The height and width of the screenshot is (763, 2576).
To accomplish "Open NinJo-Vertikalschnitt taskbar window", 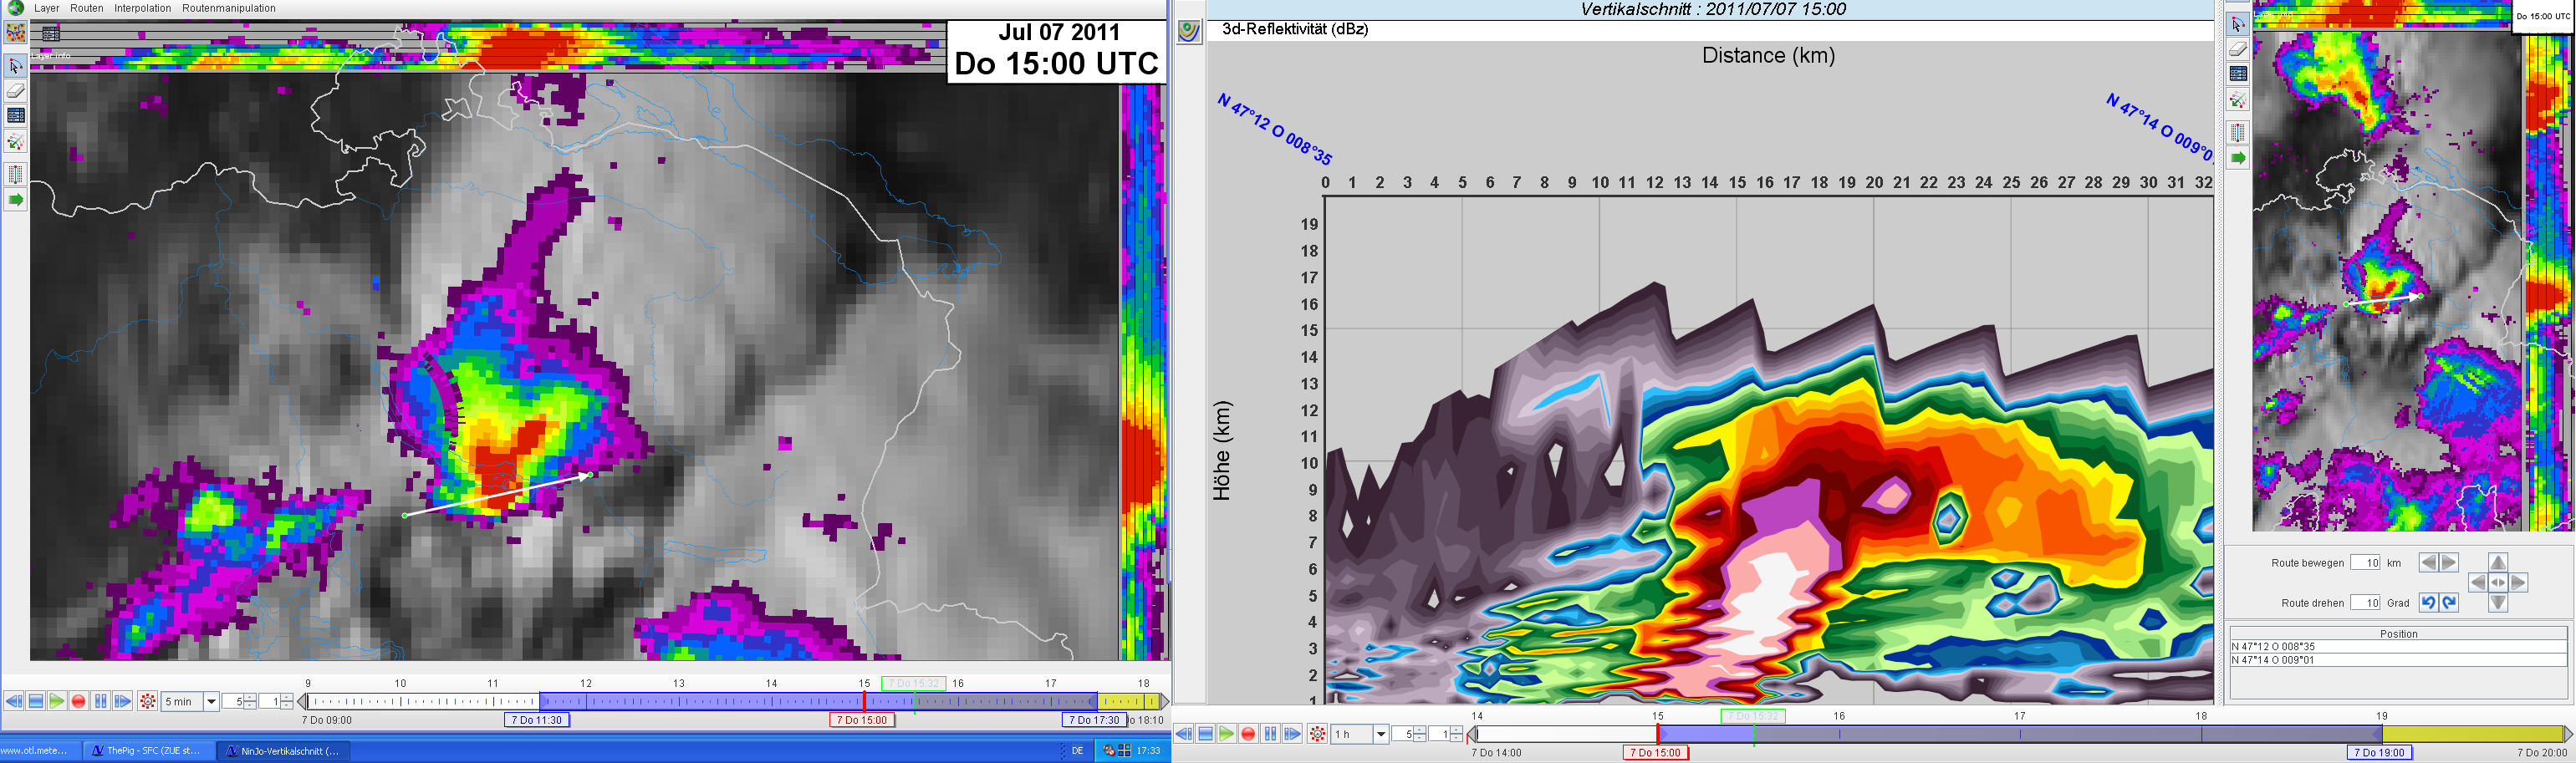I will click(x=284, y=751).
